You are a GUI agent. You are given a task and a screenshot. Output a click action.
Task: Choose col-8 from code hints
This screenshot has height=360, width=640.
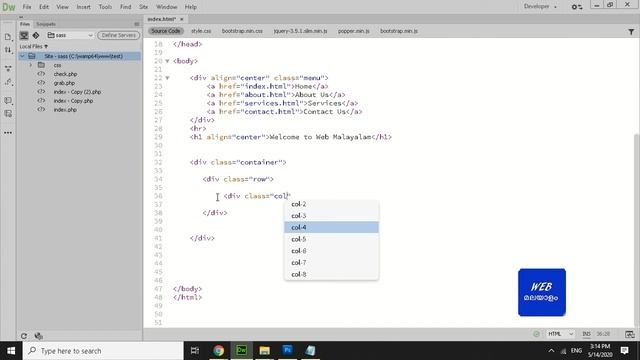click(x=331, y=274)
